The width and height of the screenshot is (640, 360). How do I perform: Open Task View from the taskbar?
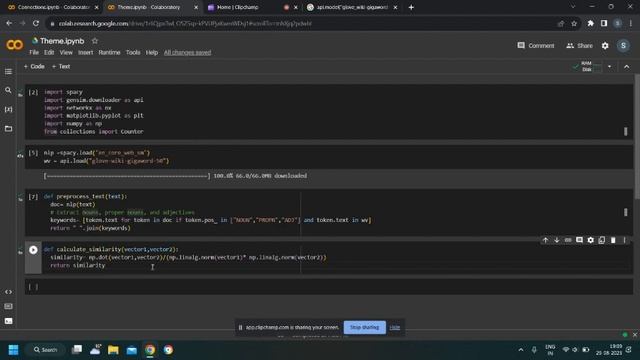click(x=77, y=350)
